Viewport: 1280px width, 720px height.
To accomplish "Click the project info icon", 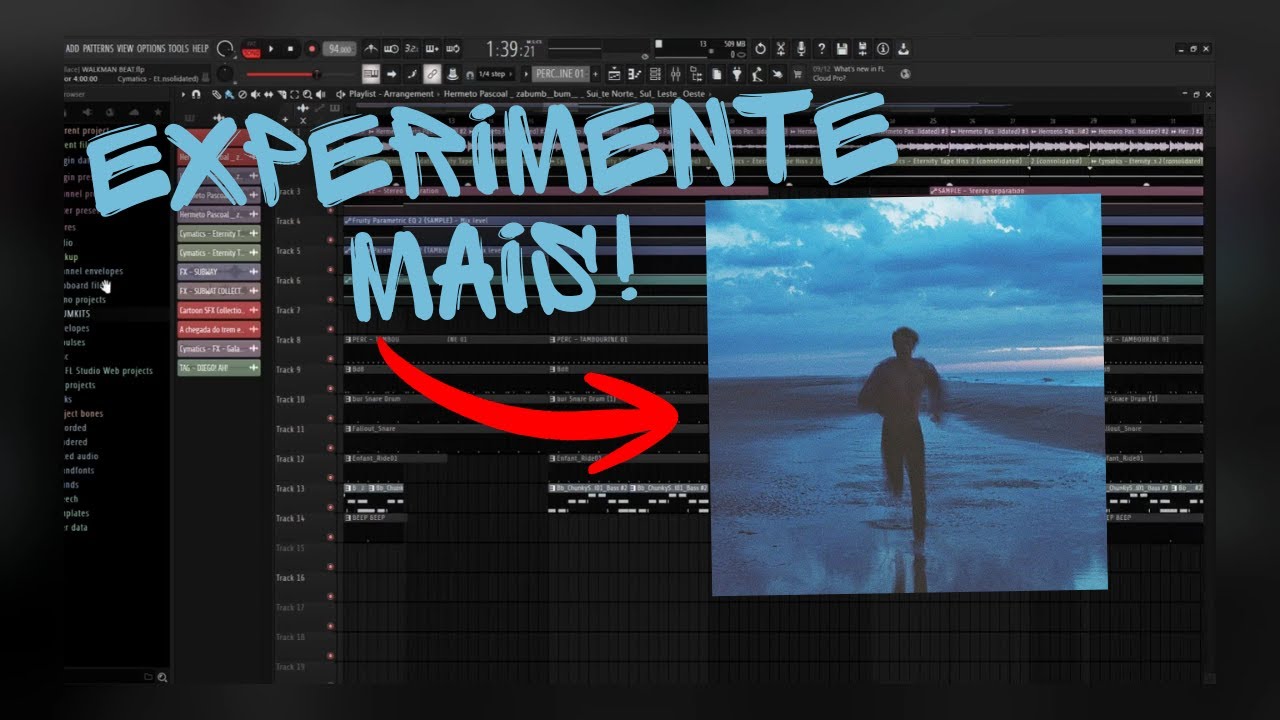I will (x=883, y=49).
